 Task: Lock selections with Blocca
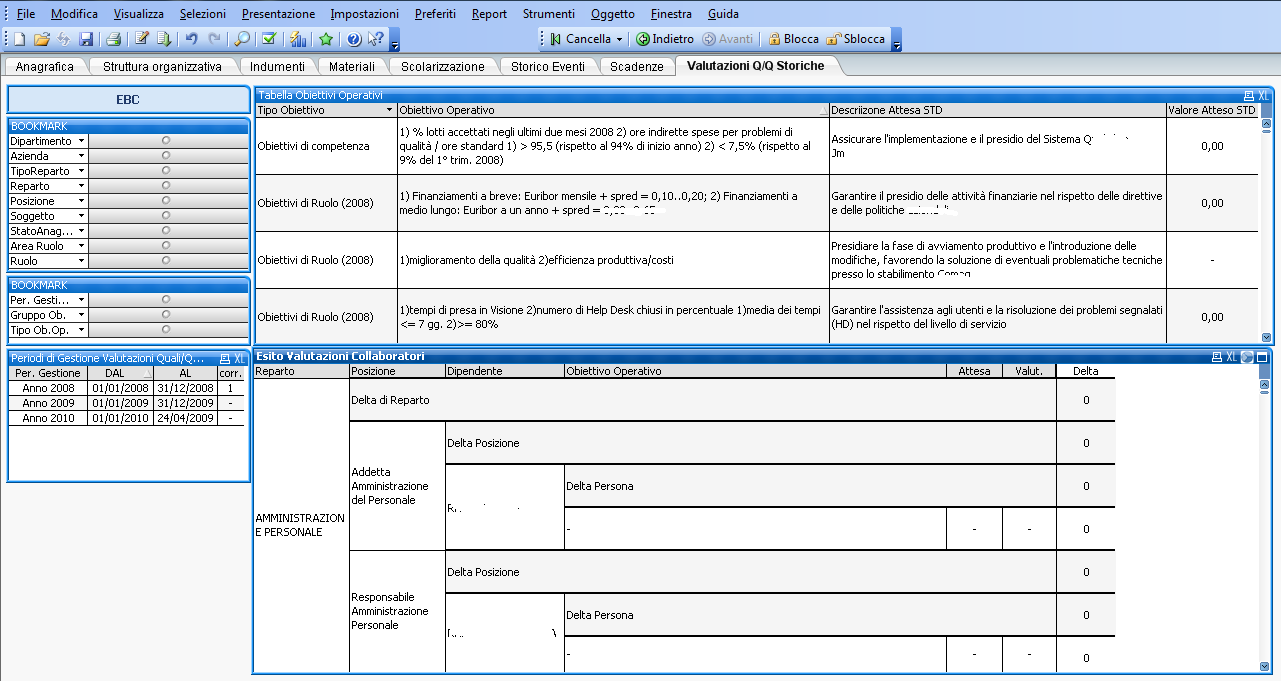[x=794, y=39]
